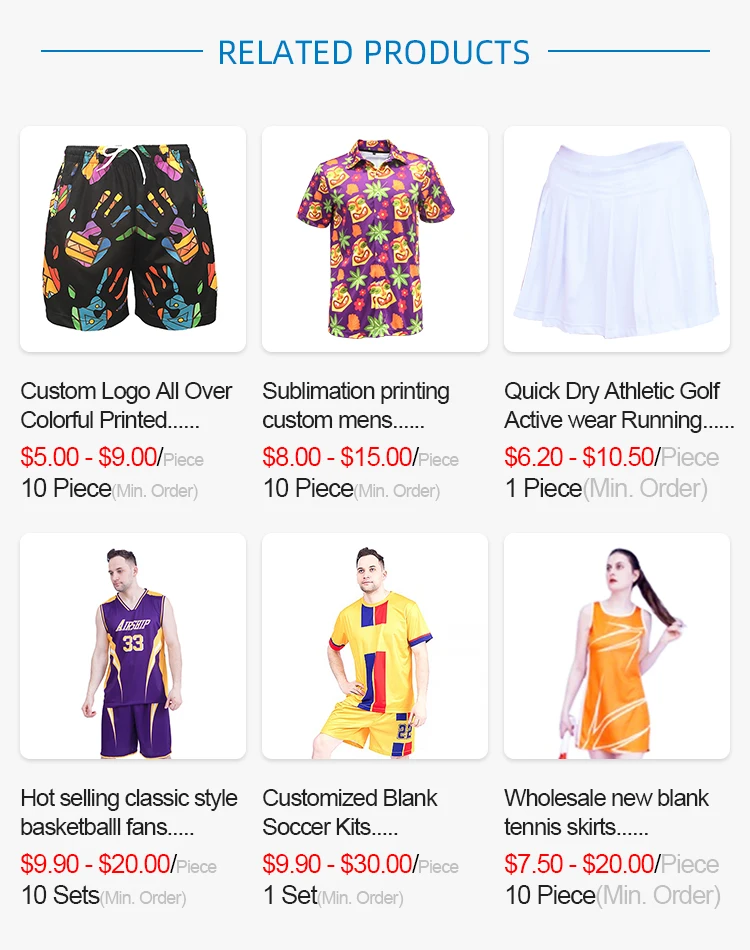Click the RELATED PRODUCTS heading

(374, 52)
